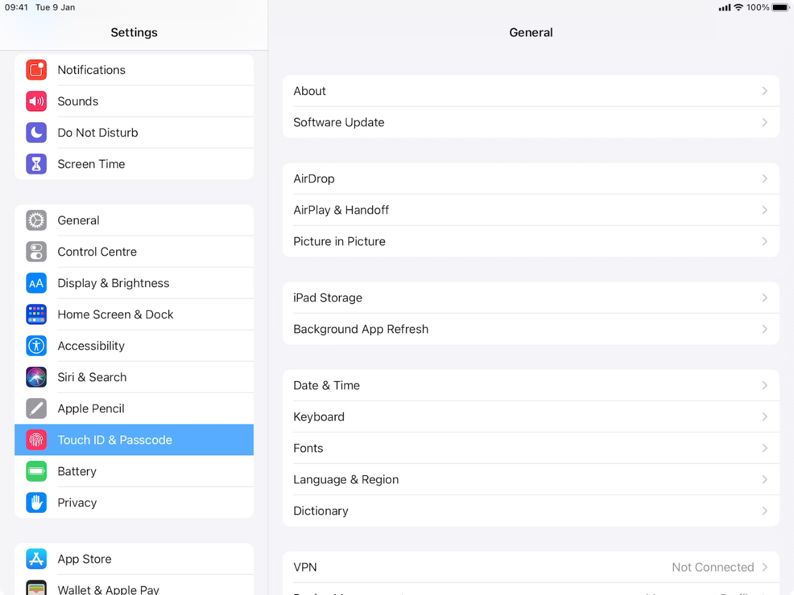Open Fonts settings
Image resolution: width=794 pixels, height=595 pixels.
pyautogui.click(x=531, y=448)
